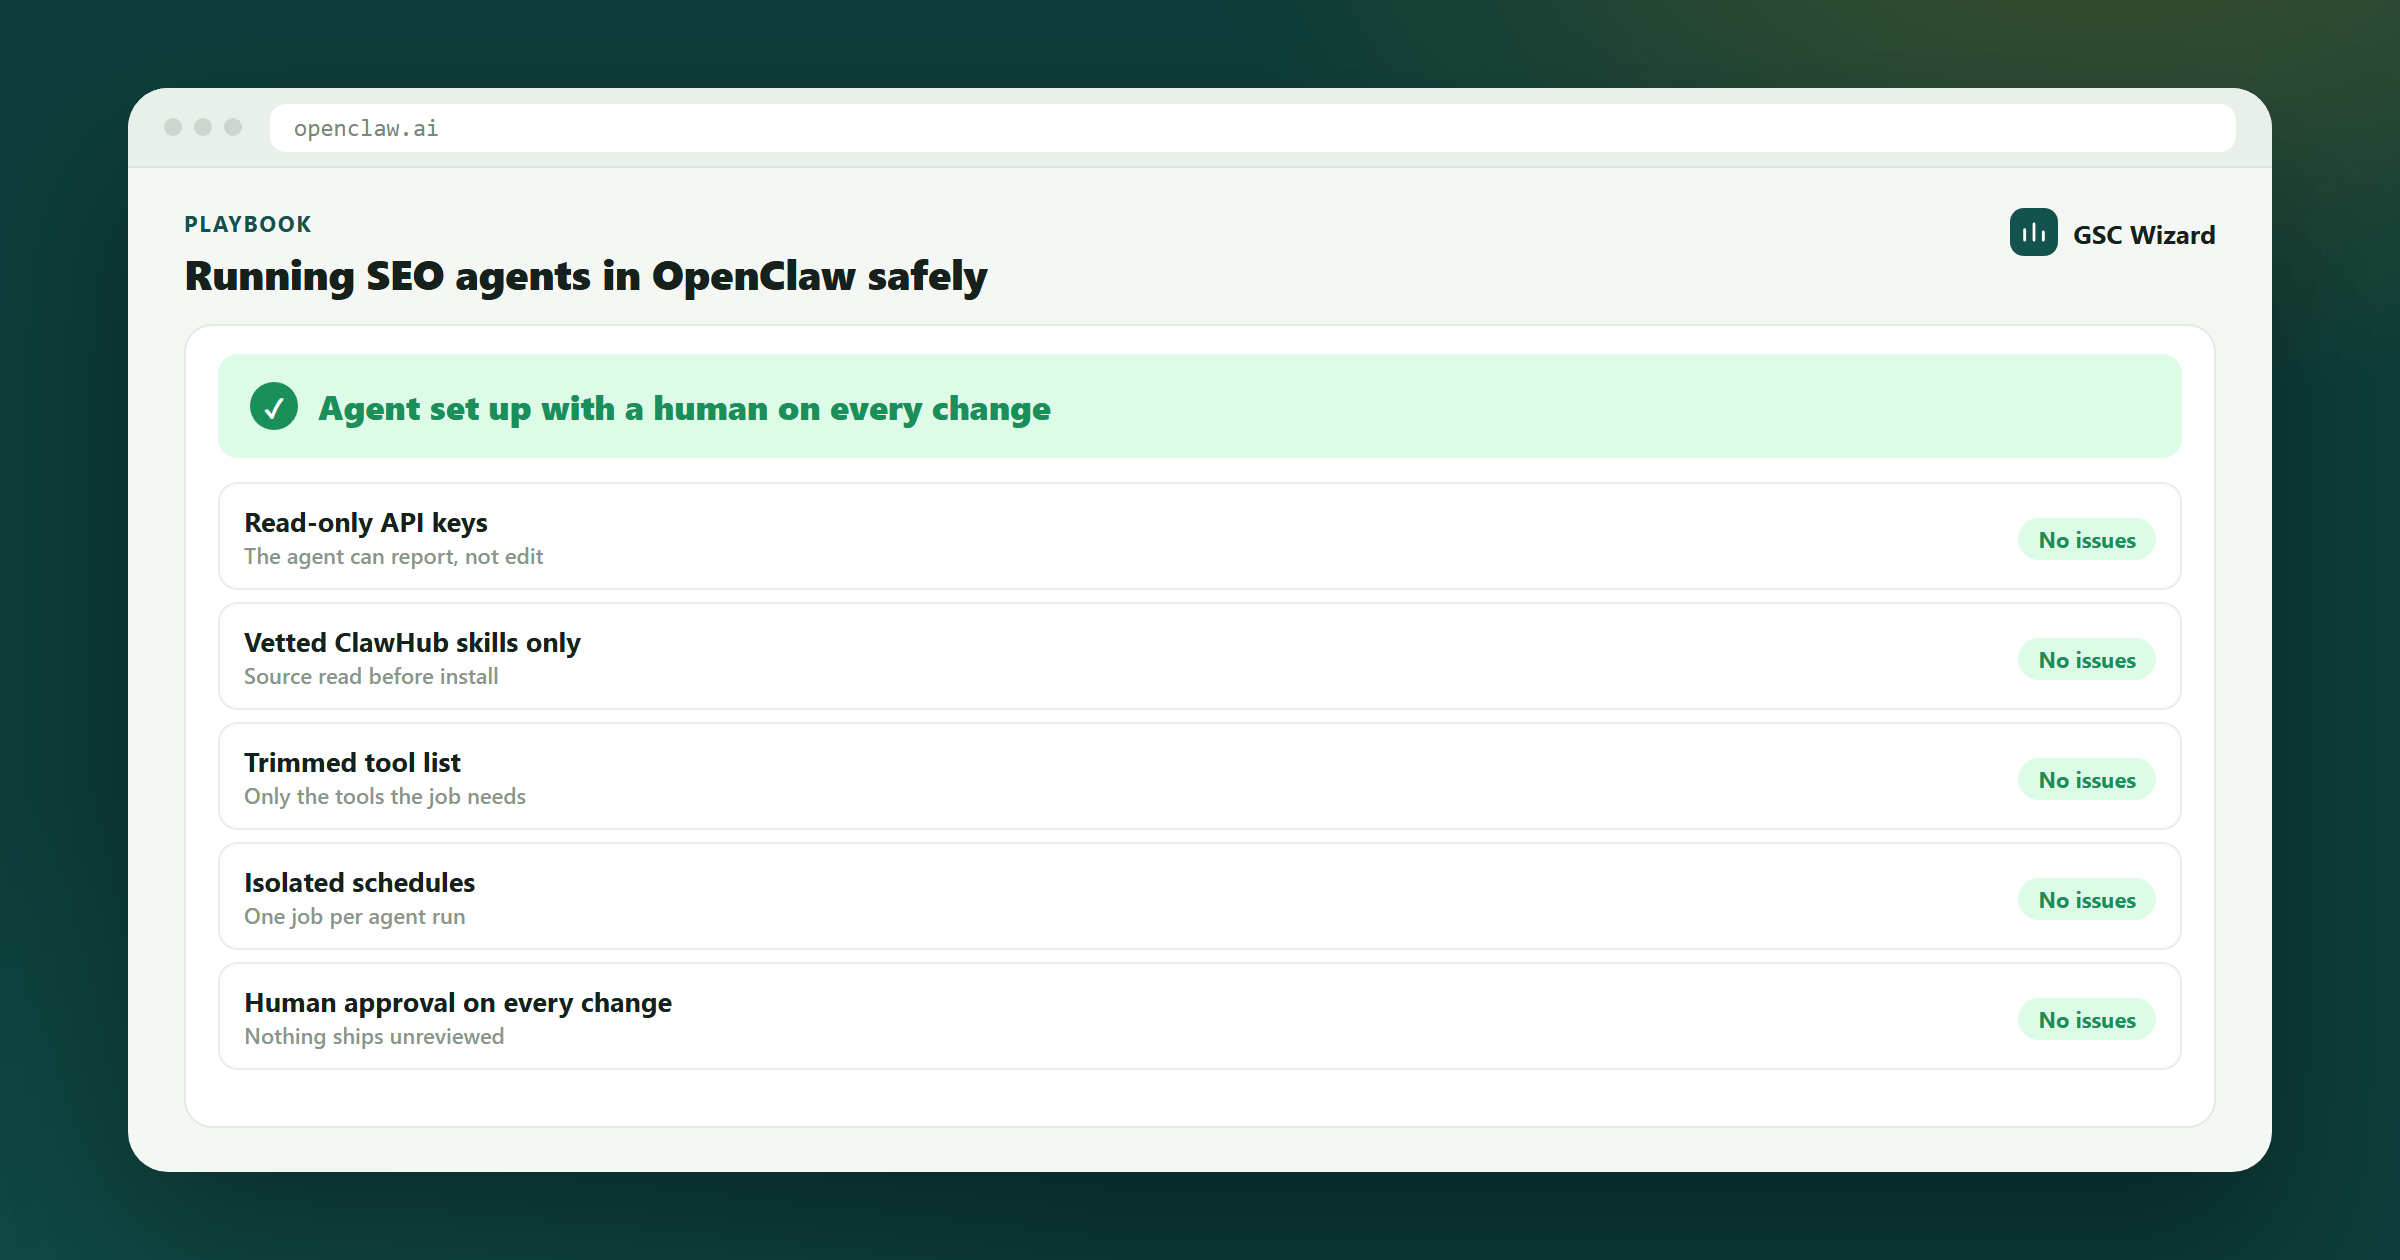This screenshot has height=1260, width=2400.
Task: Click the text The agent can report, not edit
Action: click(394, 557)
